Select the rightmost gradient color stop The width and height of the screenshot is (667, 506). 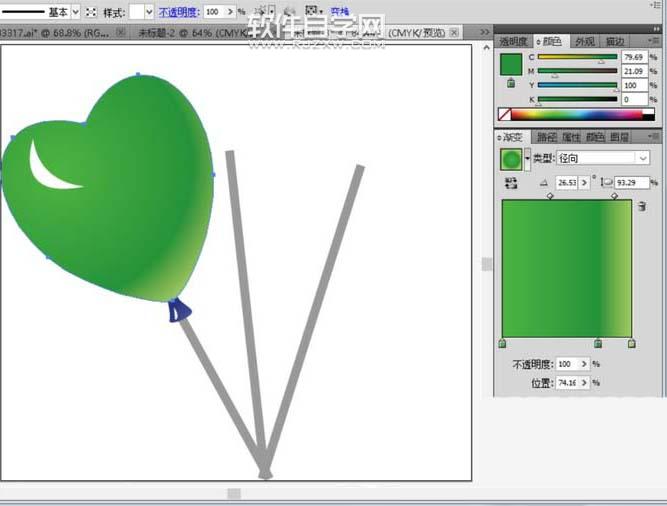pos(632,344)
